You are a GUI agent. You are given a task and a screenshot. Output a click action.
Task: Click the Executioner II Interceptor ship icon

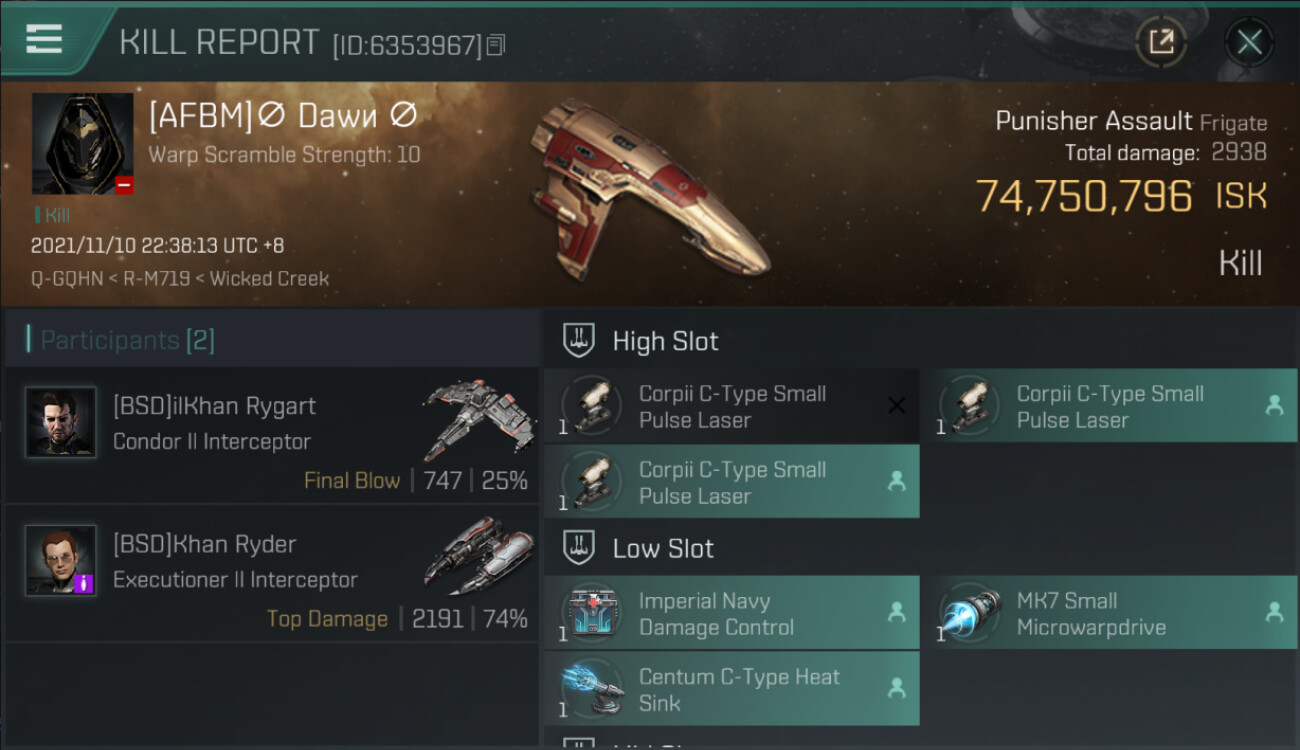coord(474,555)
